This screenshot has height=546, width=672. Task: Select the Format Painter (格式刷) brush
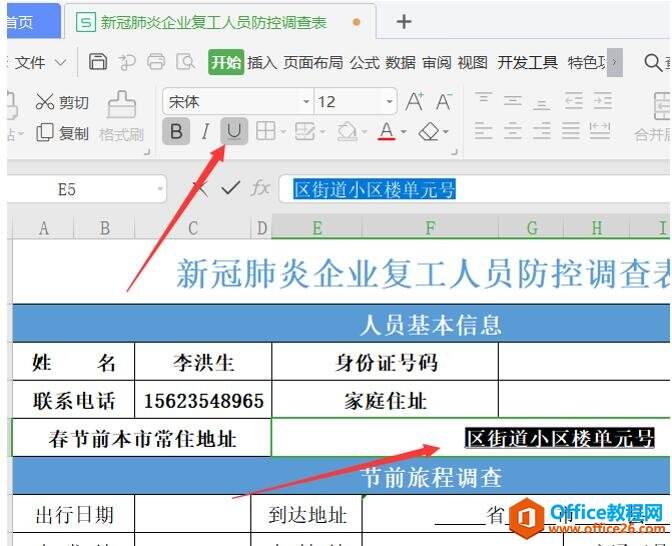121,117
